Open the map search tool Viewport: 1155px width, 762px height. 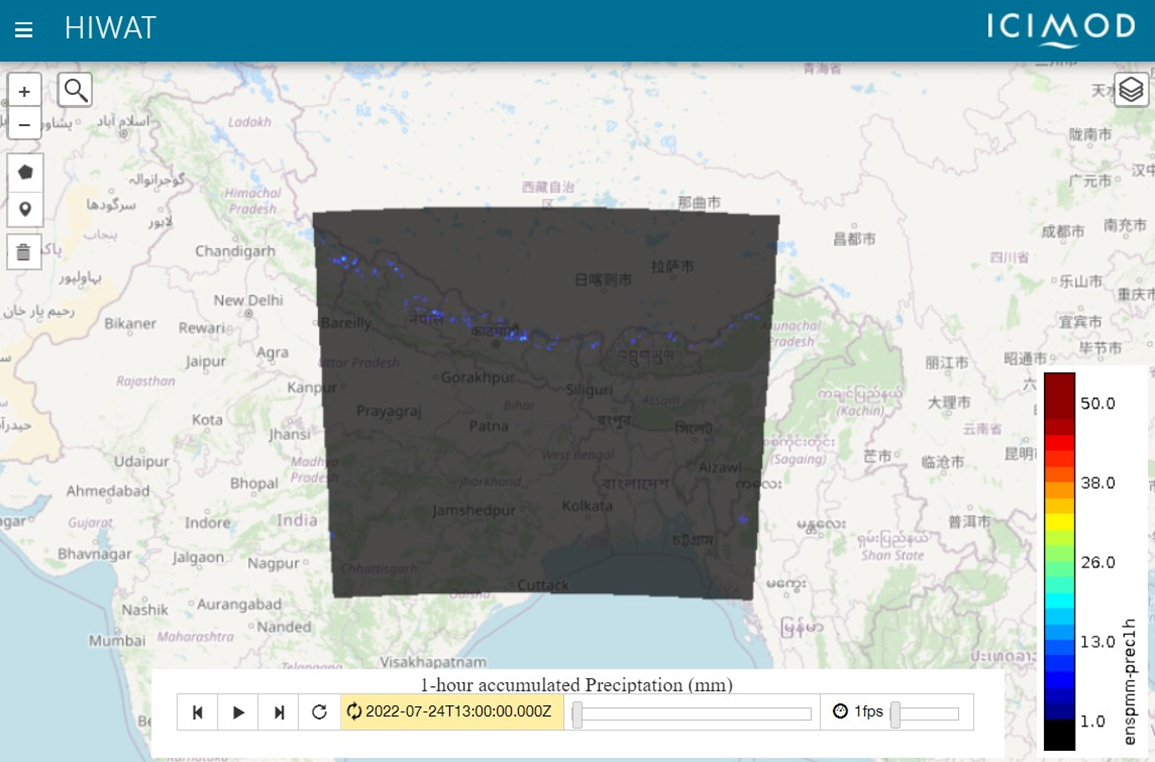75,90
